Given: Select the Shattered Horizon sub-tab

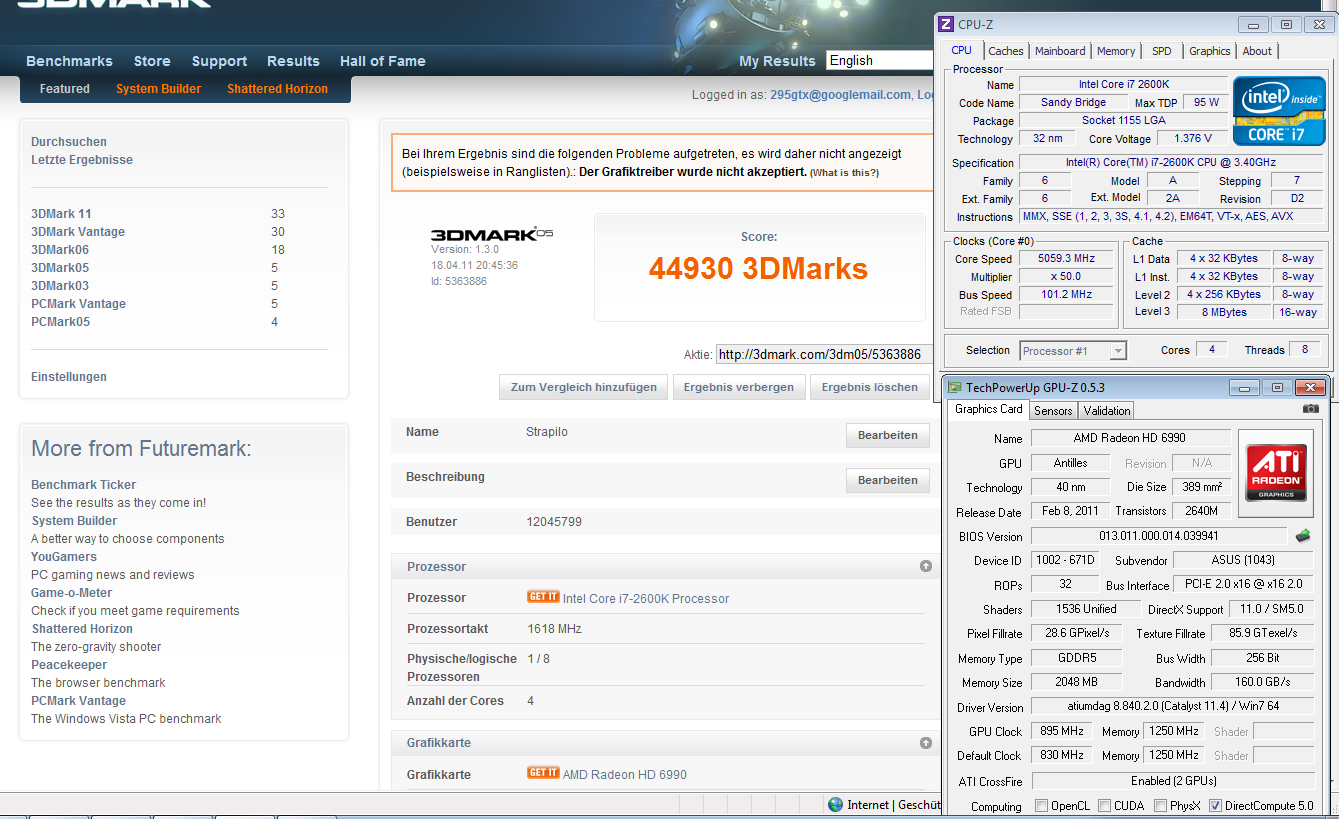Looking at the screenshot, I should 277,89.
